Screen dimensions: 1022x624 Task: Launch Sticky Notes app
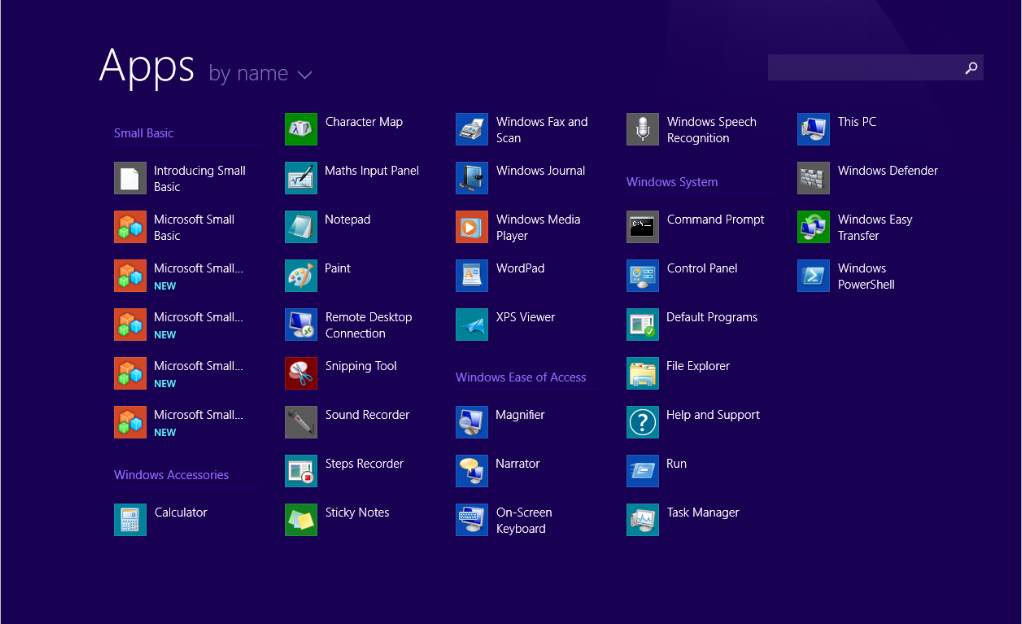(301, 520)
